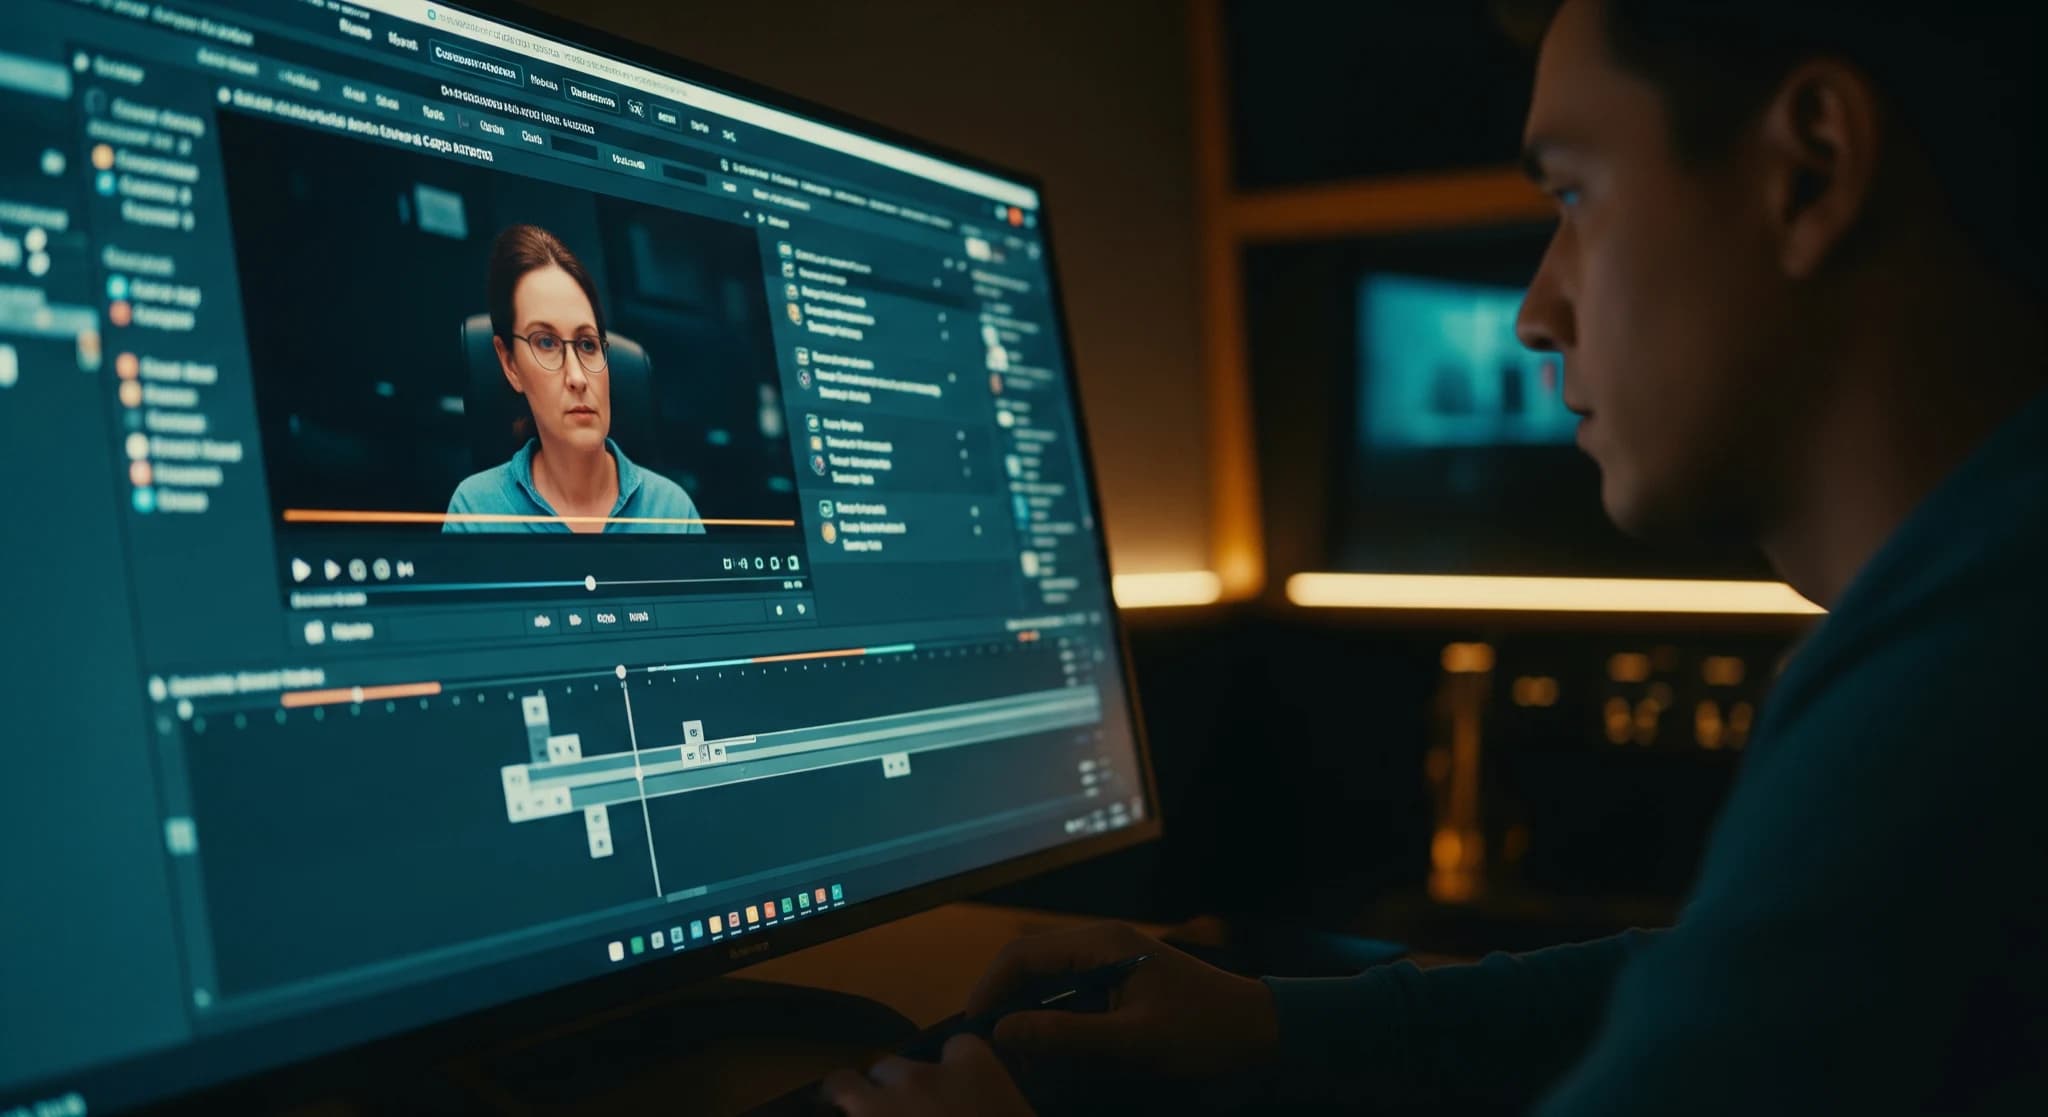Click the leftmost white icon in the dock
The width and height of the screenshot is (2048, 1117).
[x=616, y=950]
